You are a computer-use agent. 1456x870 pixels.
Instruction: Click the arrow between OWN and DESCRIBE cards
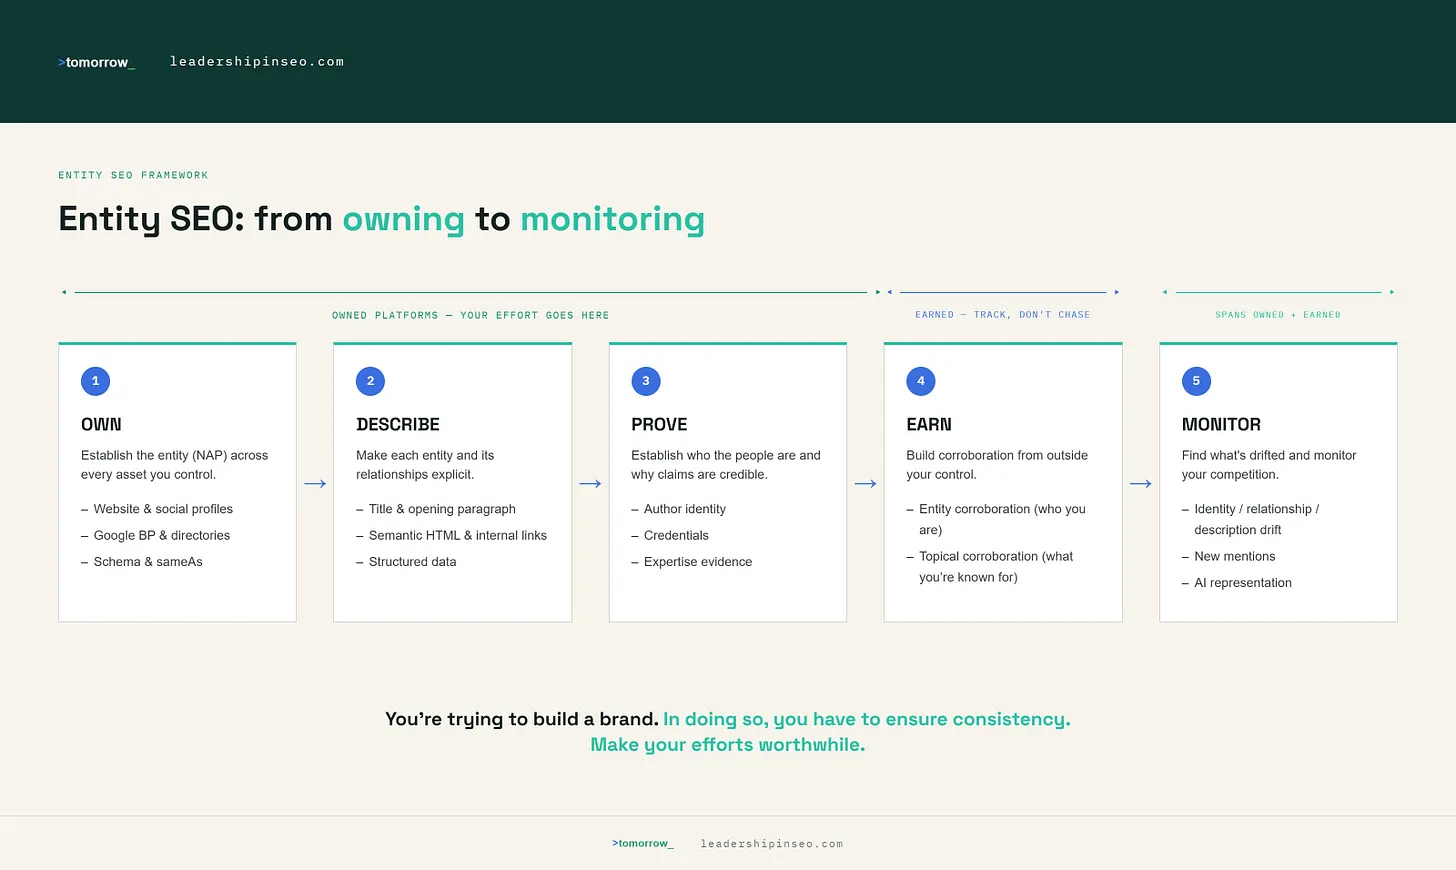315,484
